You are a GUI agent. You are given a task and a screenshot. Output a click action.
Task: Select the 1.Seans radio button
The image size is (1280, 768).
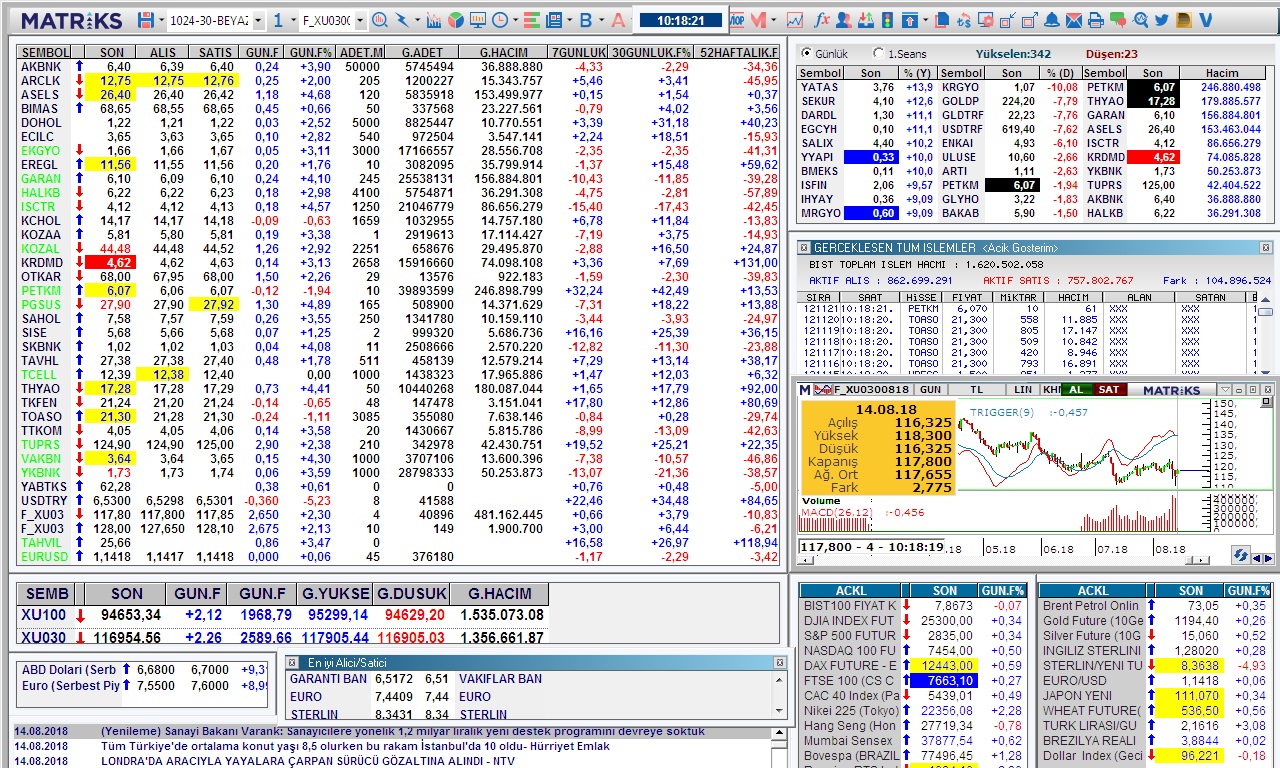coord(879,53)
